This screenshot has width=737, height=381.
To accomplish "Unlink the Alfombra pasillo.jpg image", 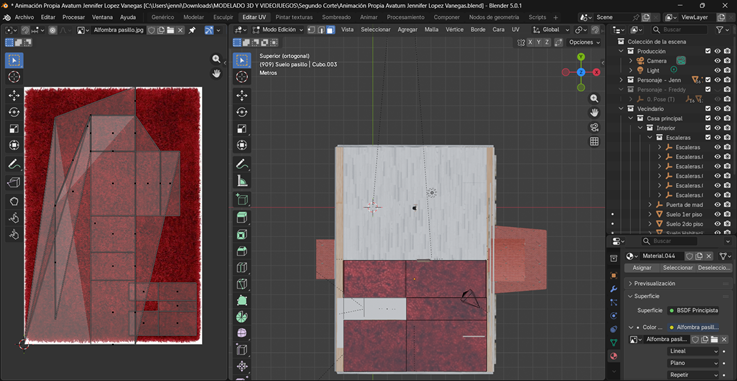I will tap(180, 30).
